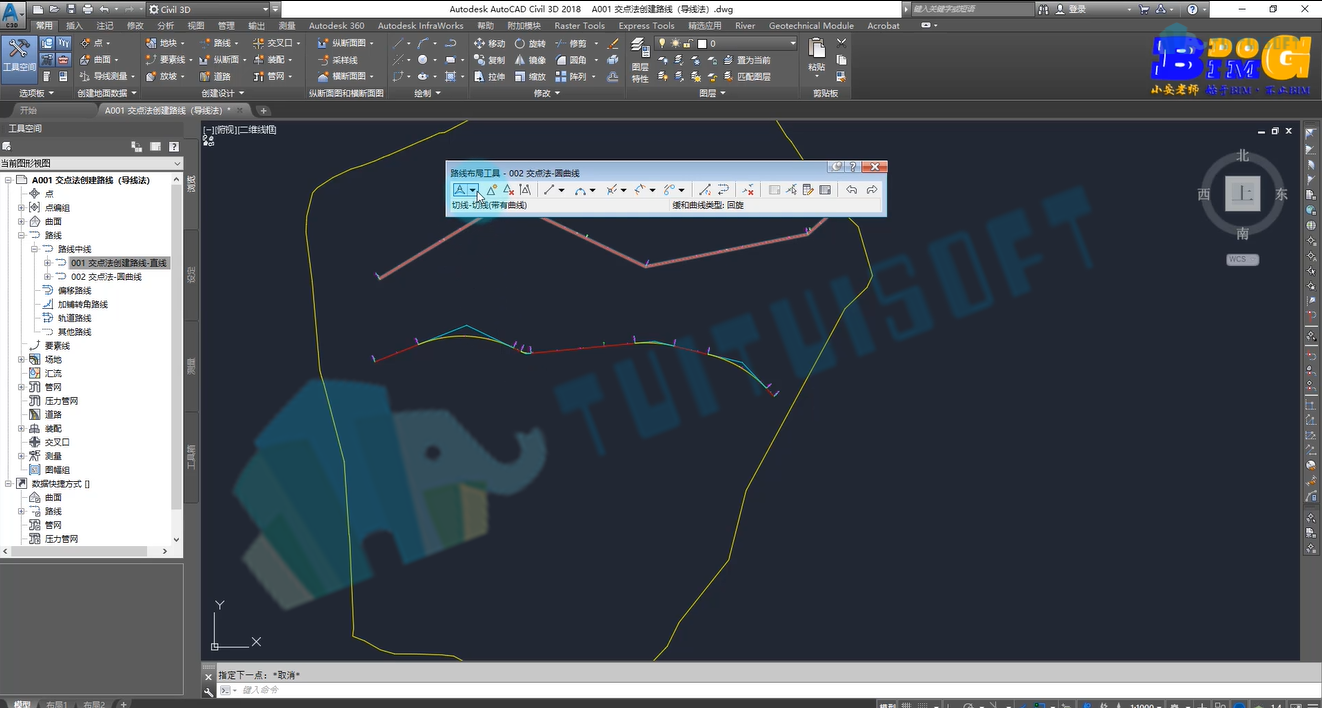Expand the 曲面 node in Toolspace tree
Viewport: 1322px width, 708px height.
click(22, 222)
